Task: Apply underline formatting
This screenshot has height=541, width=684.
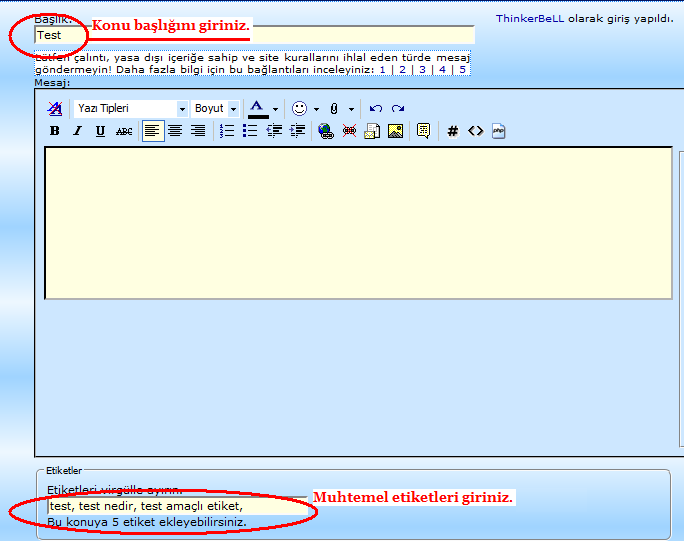Action: 100,131
